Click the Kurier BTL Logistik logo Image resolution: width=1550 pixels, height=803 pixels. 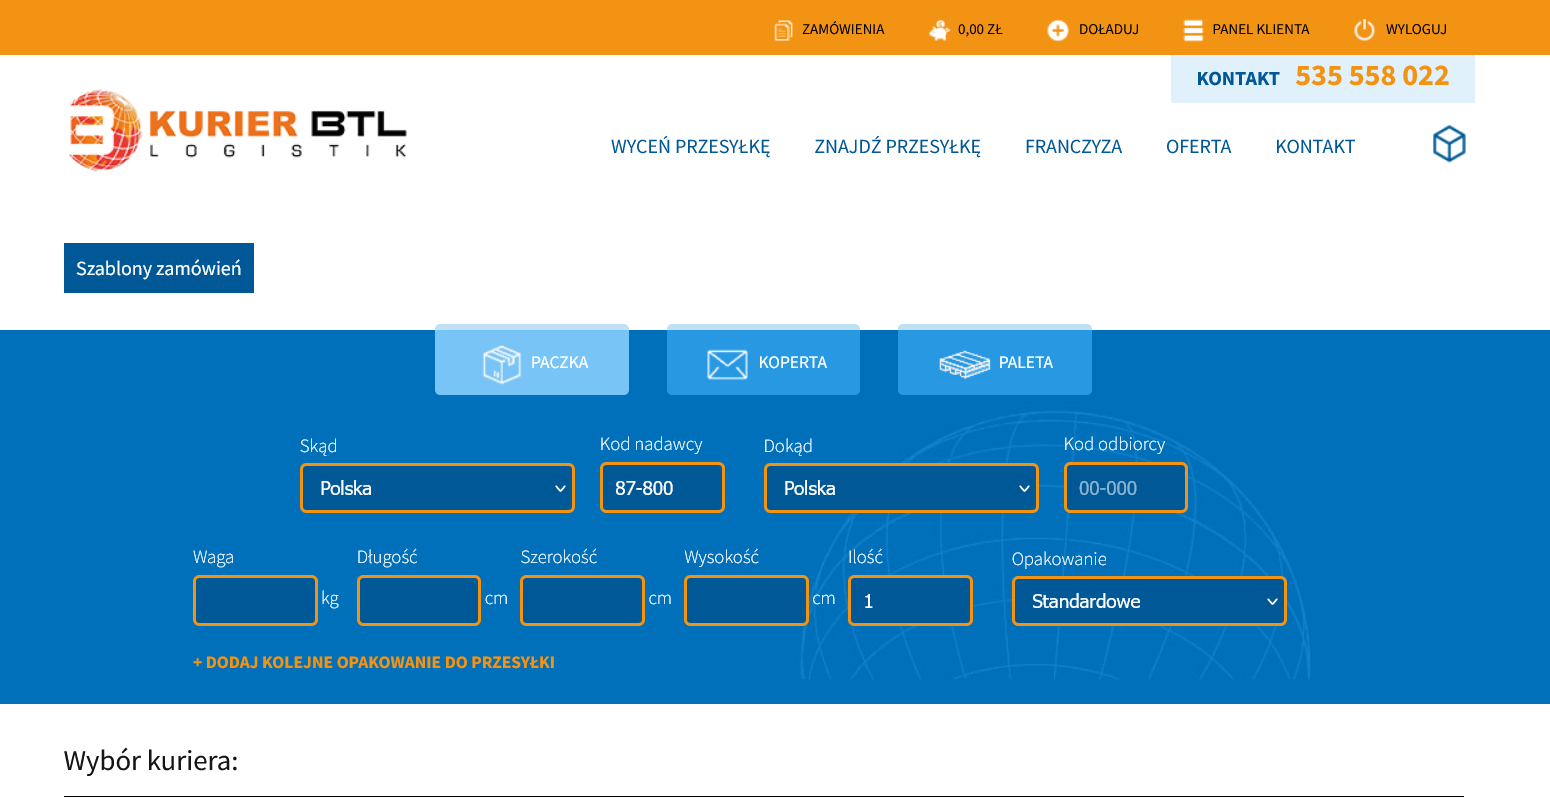[237, 130]
